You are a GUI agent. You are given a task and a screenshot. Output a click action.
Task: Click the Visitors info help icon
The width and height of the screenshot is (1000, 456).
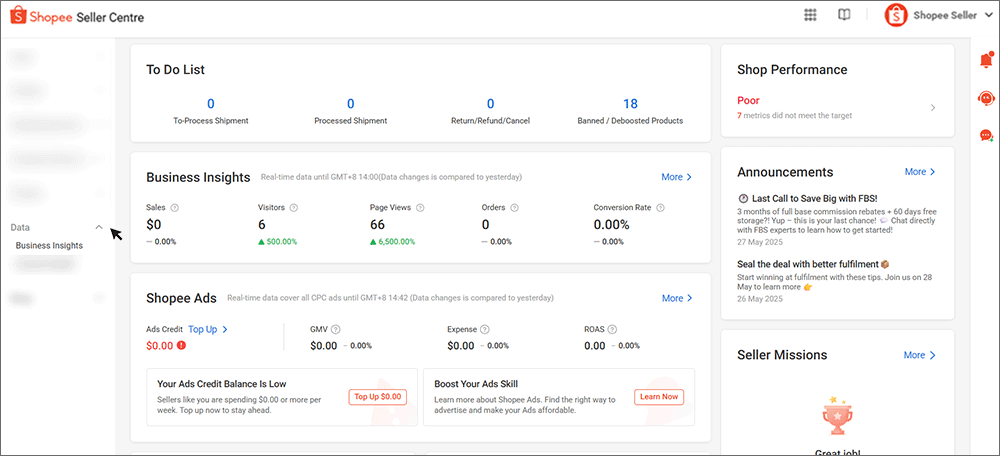tap(293, 208)
